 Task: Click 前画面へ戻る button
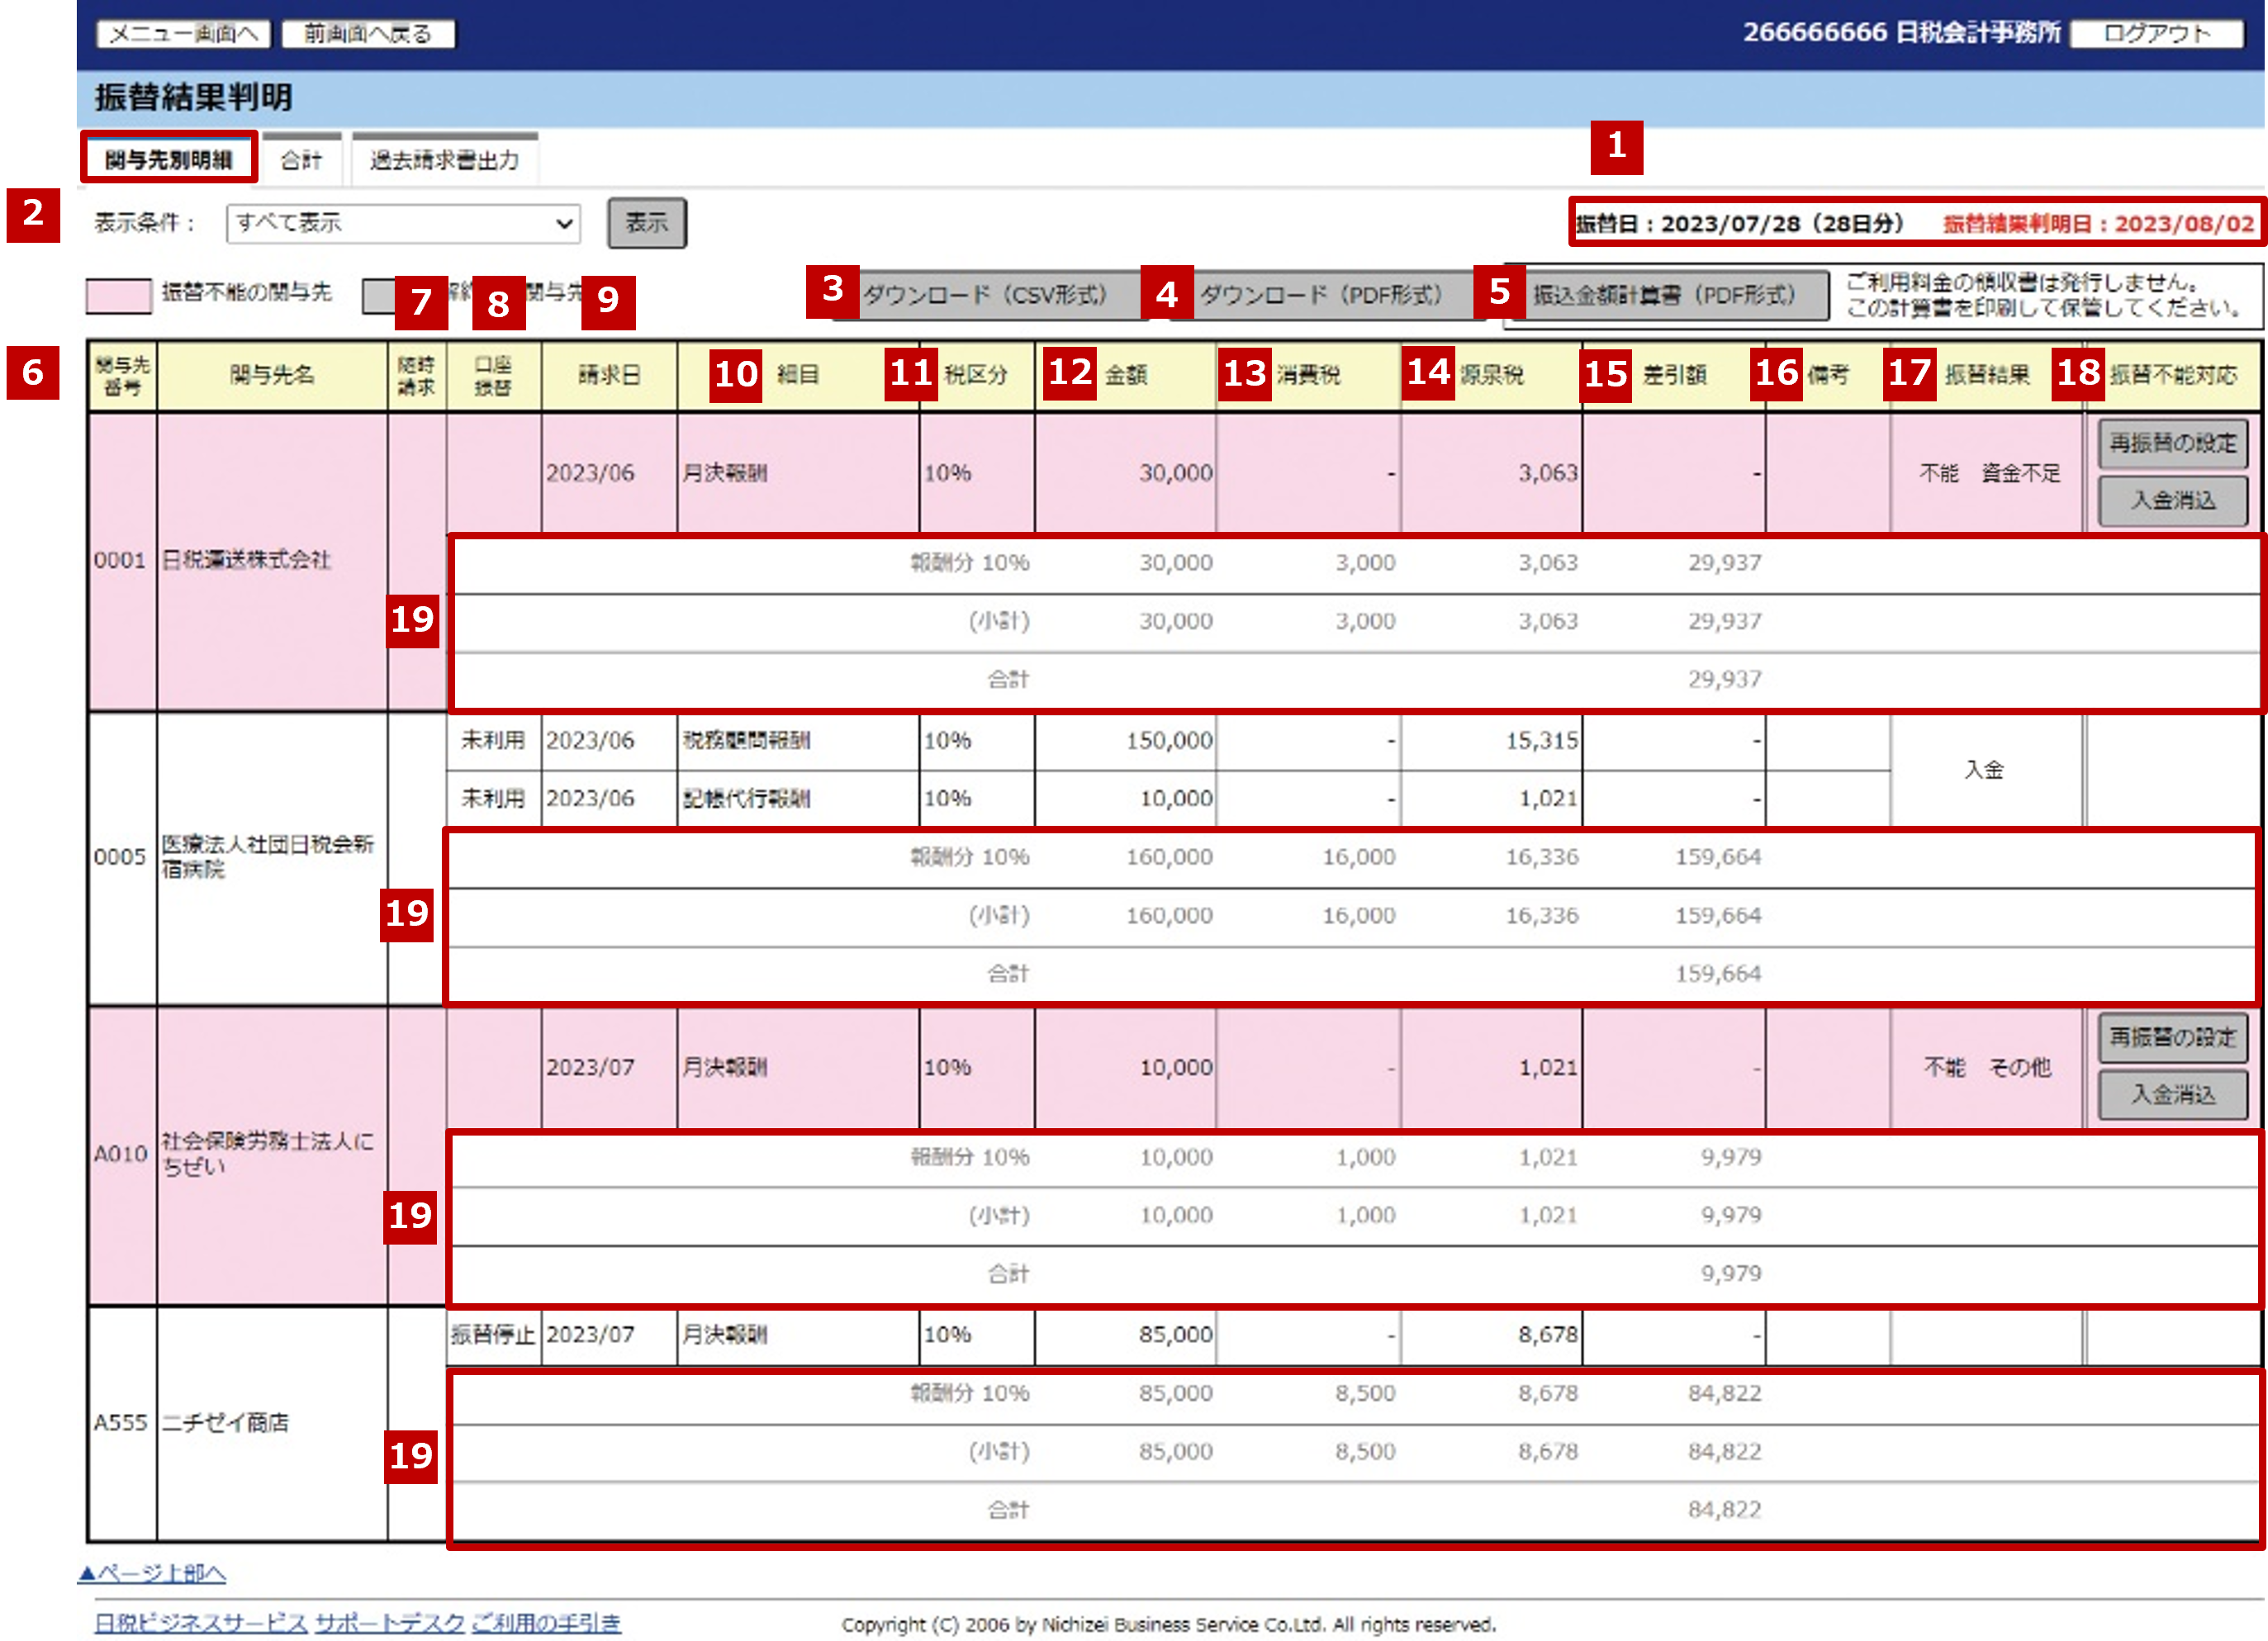[x=368, y=34]
